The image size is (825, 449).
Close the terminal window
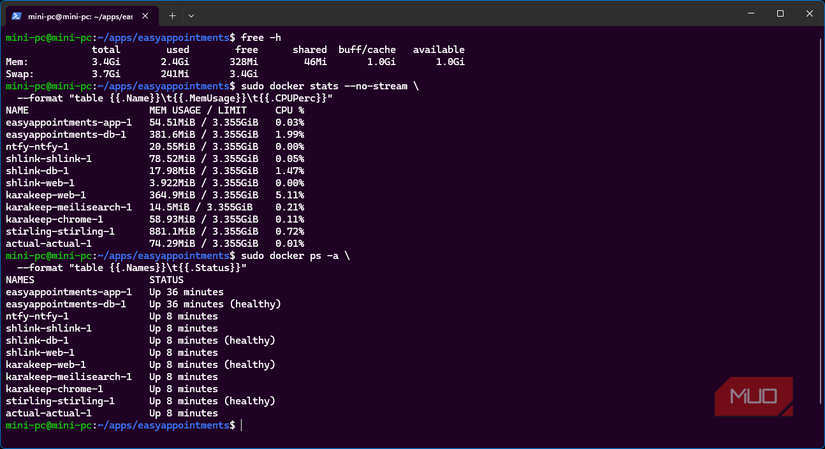(809, 14)
